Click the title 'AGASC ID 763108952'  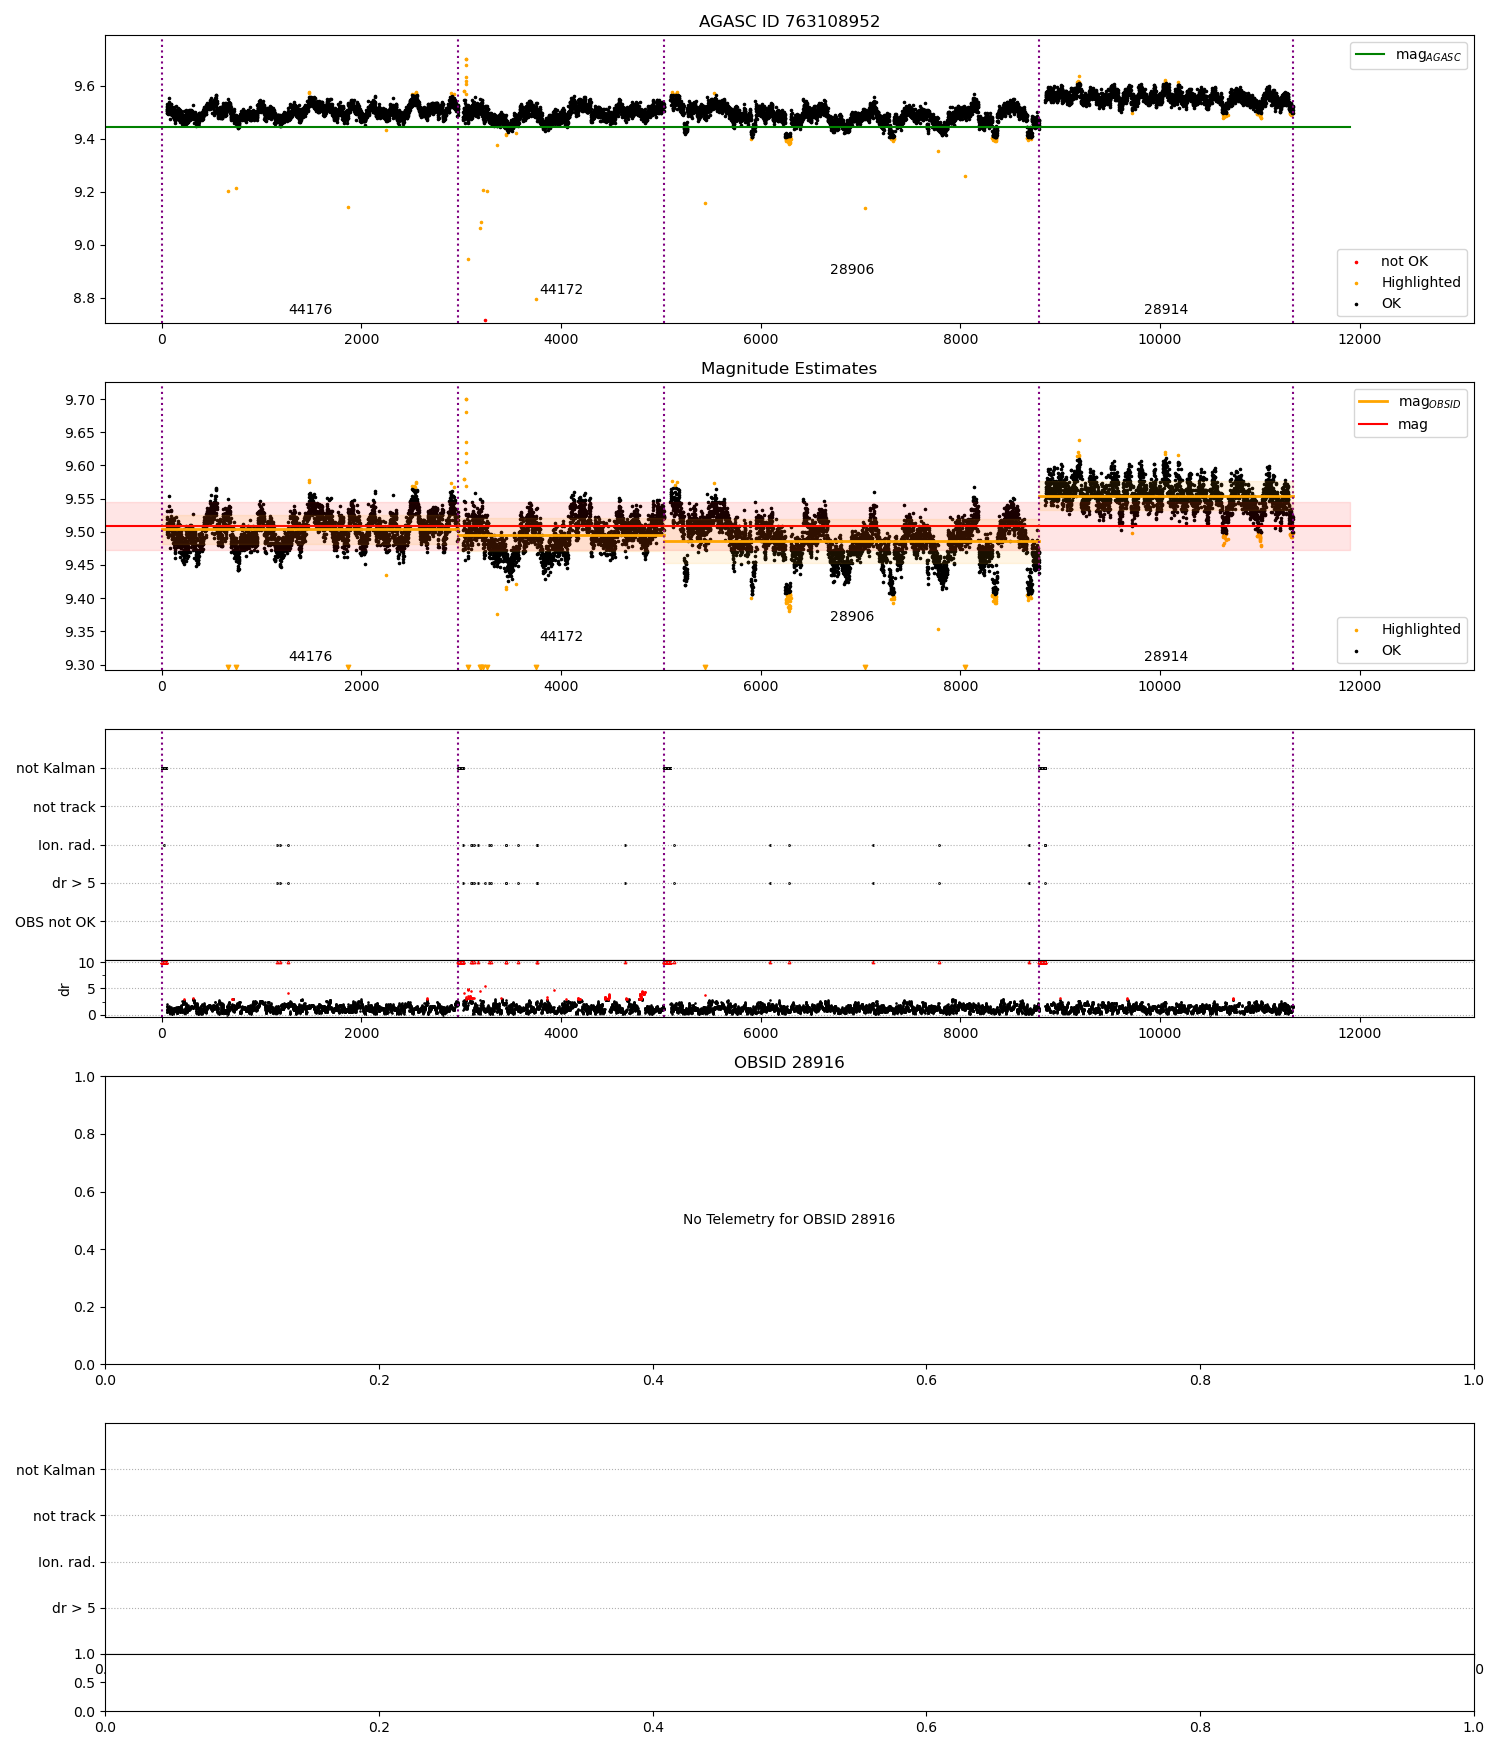tap(789, 22)
